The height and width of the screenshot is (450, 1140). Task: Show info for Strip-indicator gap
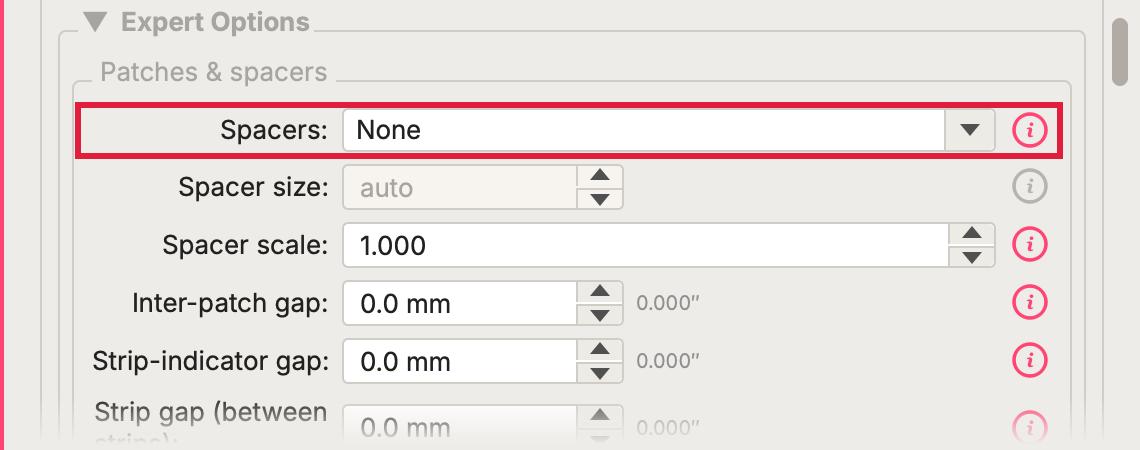point(1029,360)
